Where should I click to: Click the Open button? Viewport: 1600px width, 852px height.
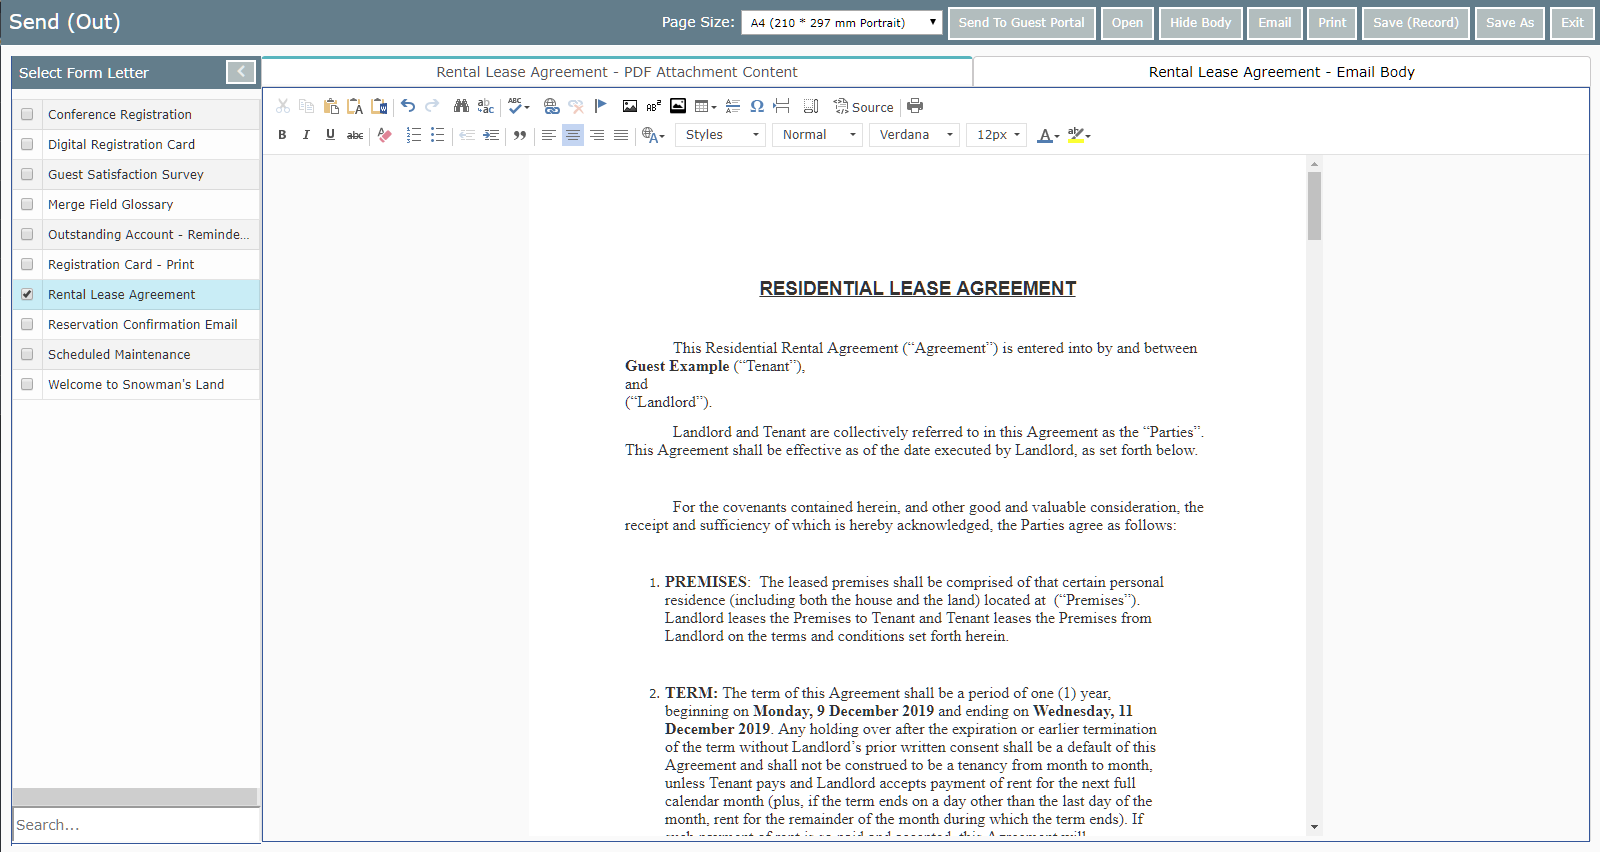point(1127,23)
